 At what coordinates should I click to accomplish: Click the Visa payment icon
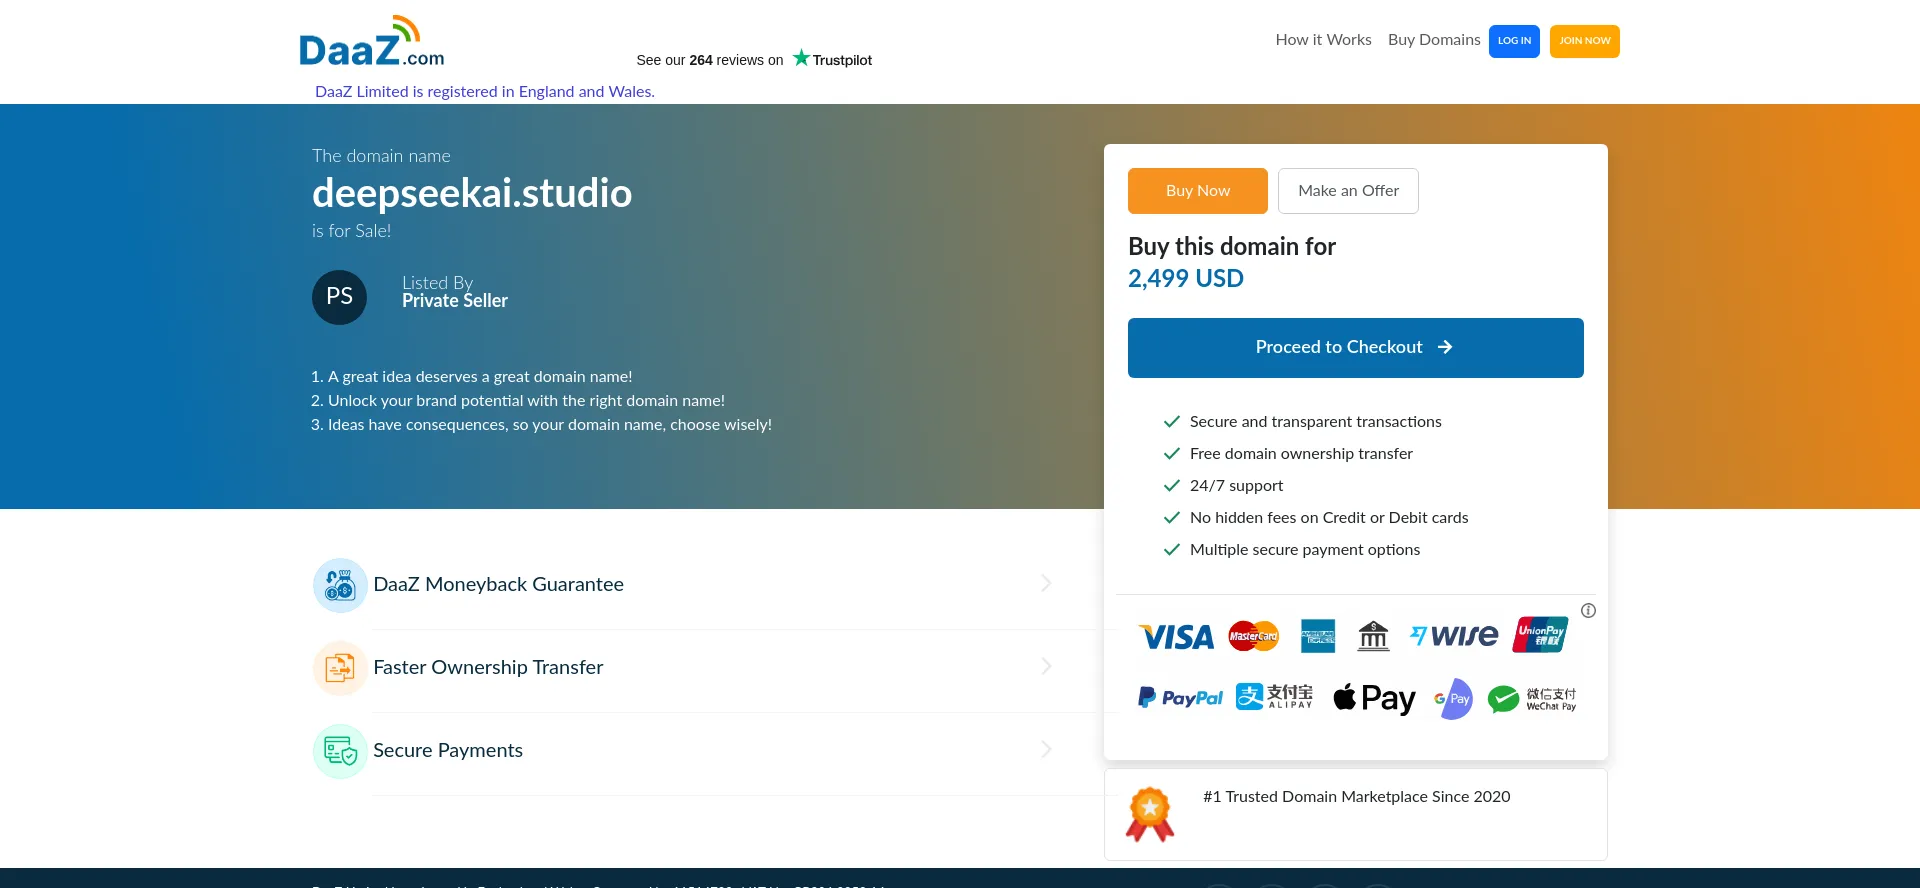click(1176, 637)
